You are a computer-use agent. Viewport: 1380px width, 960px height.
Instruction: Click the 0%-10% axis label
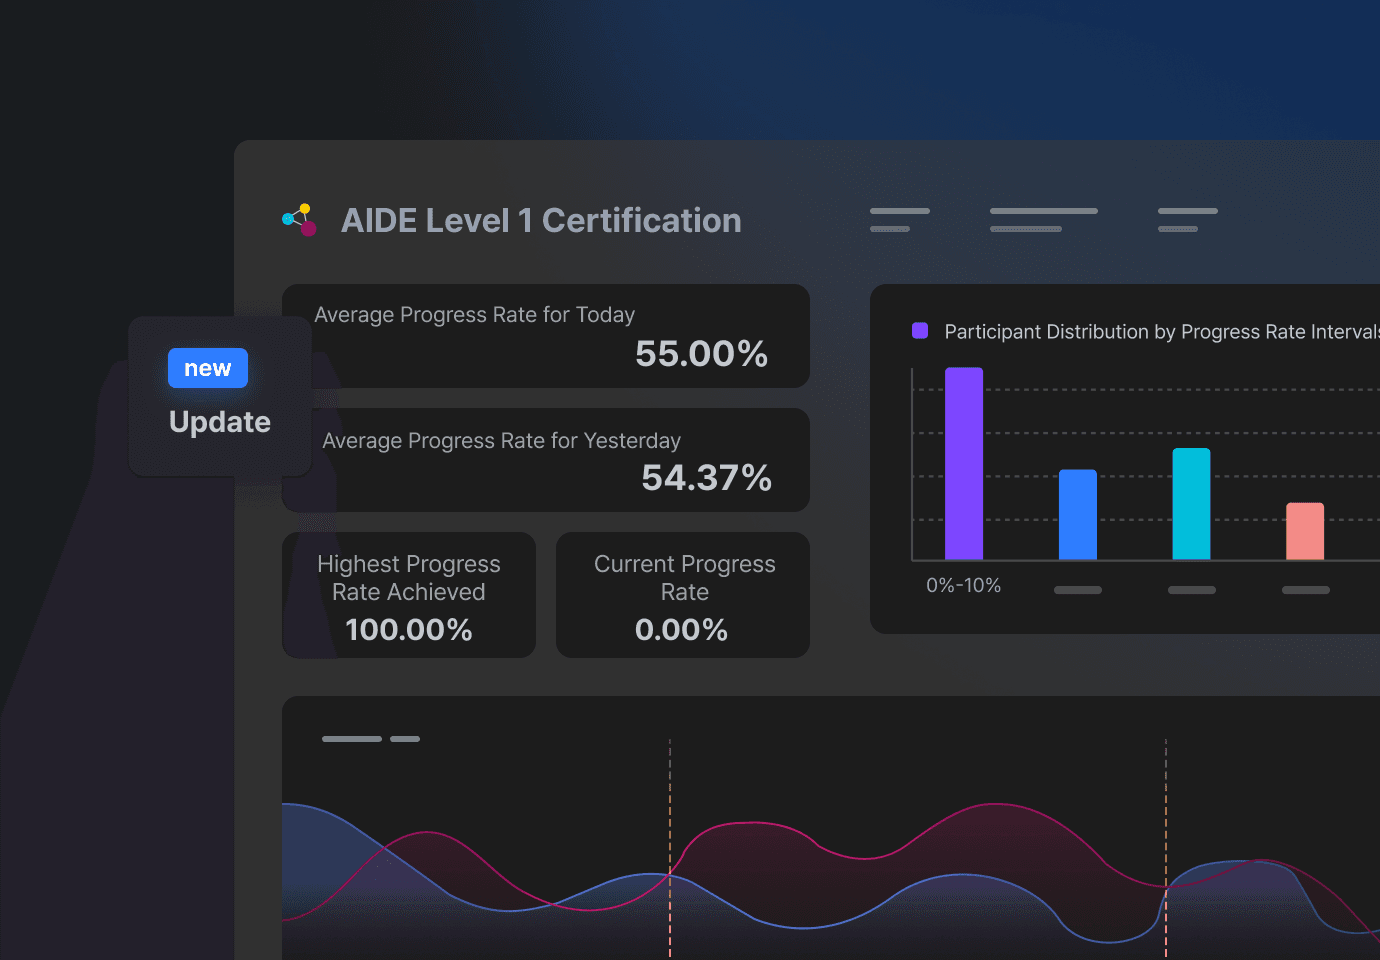[x=964, y=586]
